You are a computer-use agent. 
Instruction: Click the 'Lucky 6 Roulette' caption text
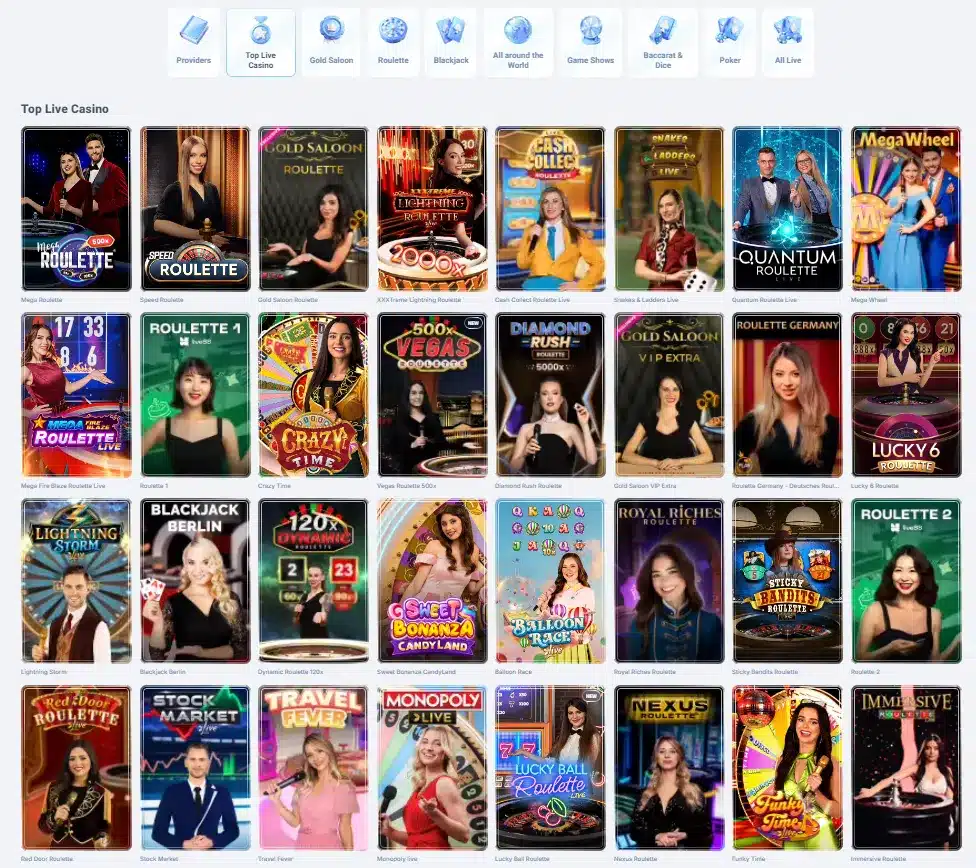click(x=875, y=486)
